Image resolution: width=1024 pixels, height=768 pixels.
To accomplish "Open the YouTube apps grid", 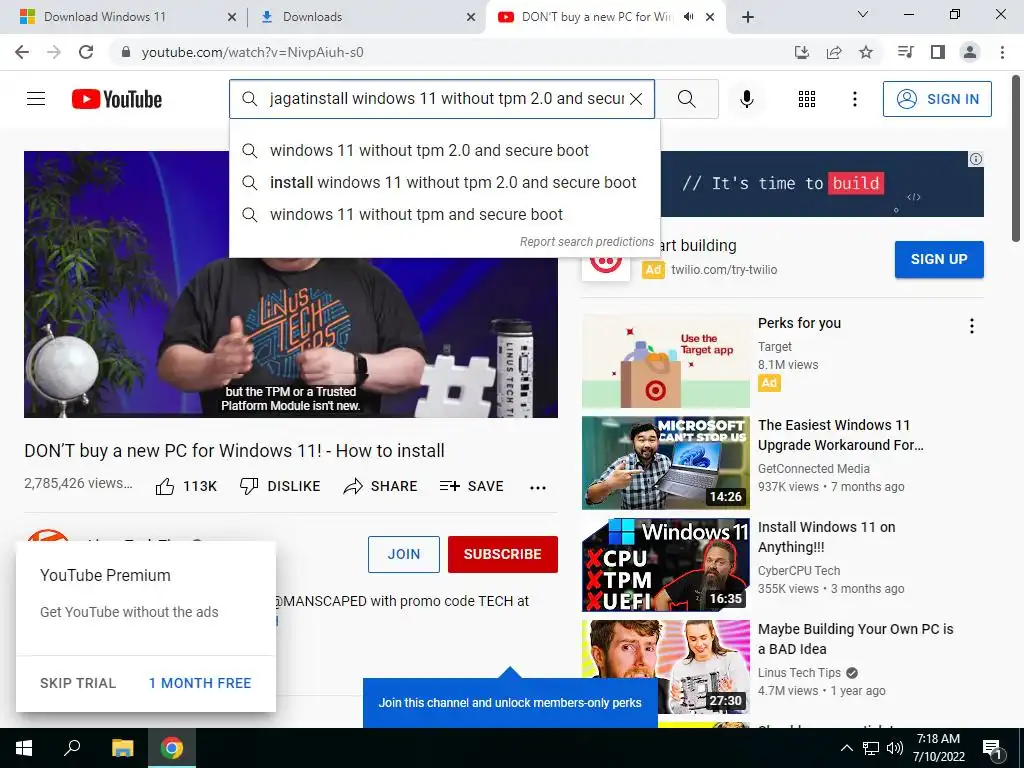I will coord(807,99).
